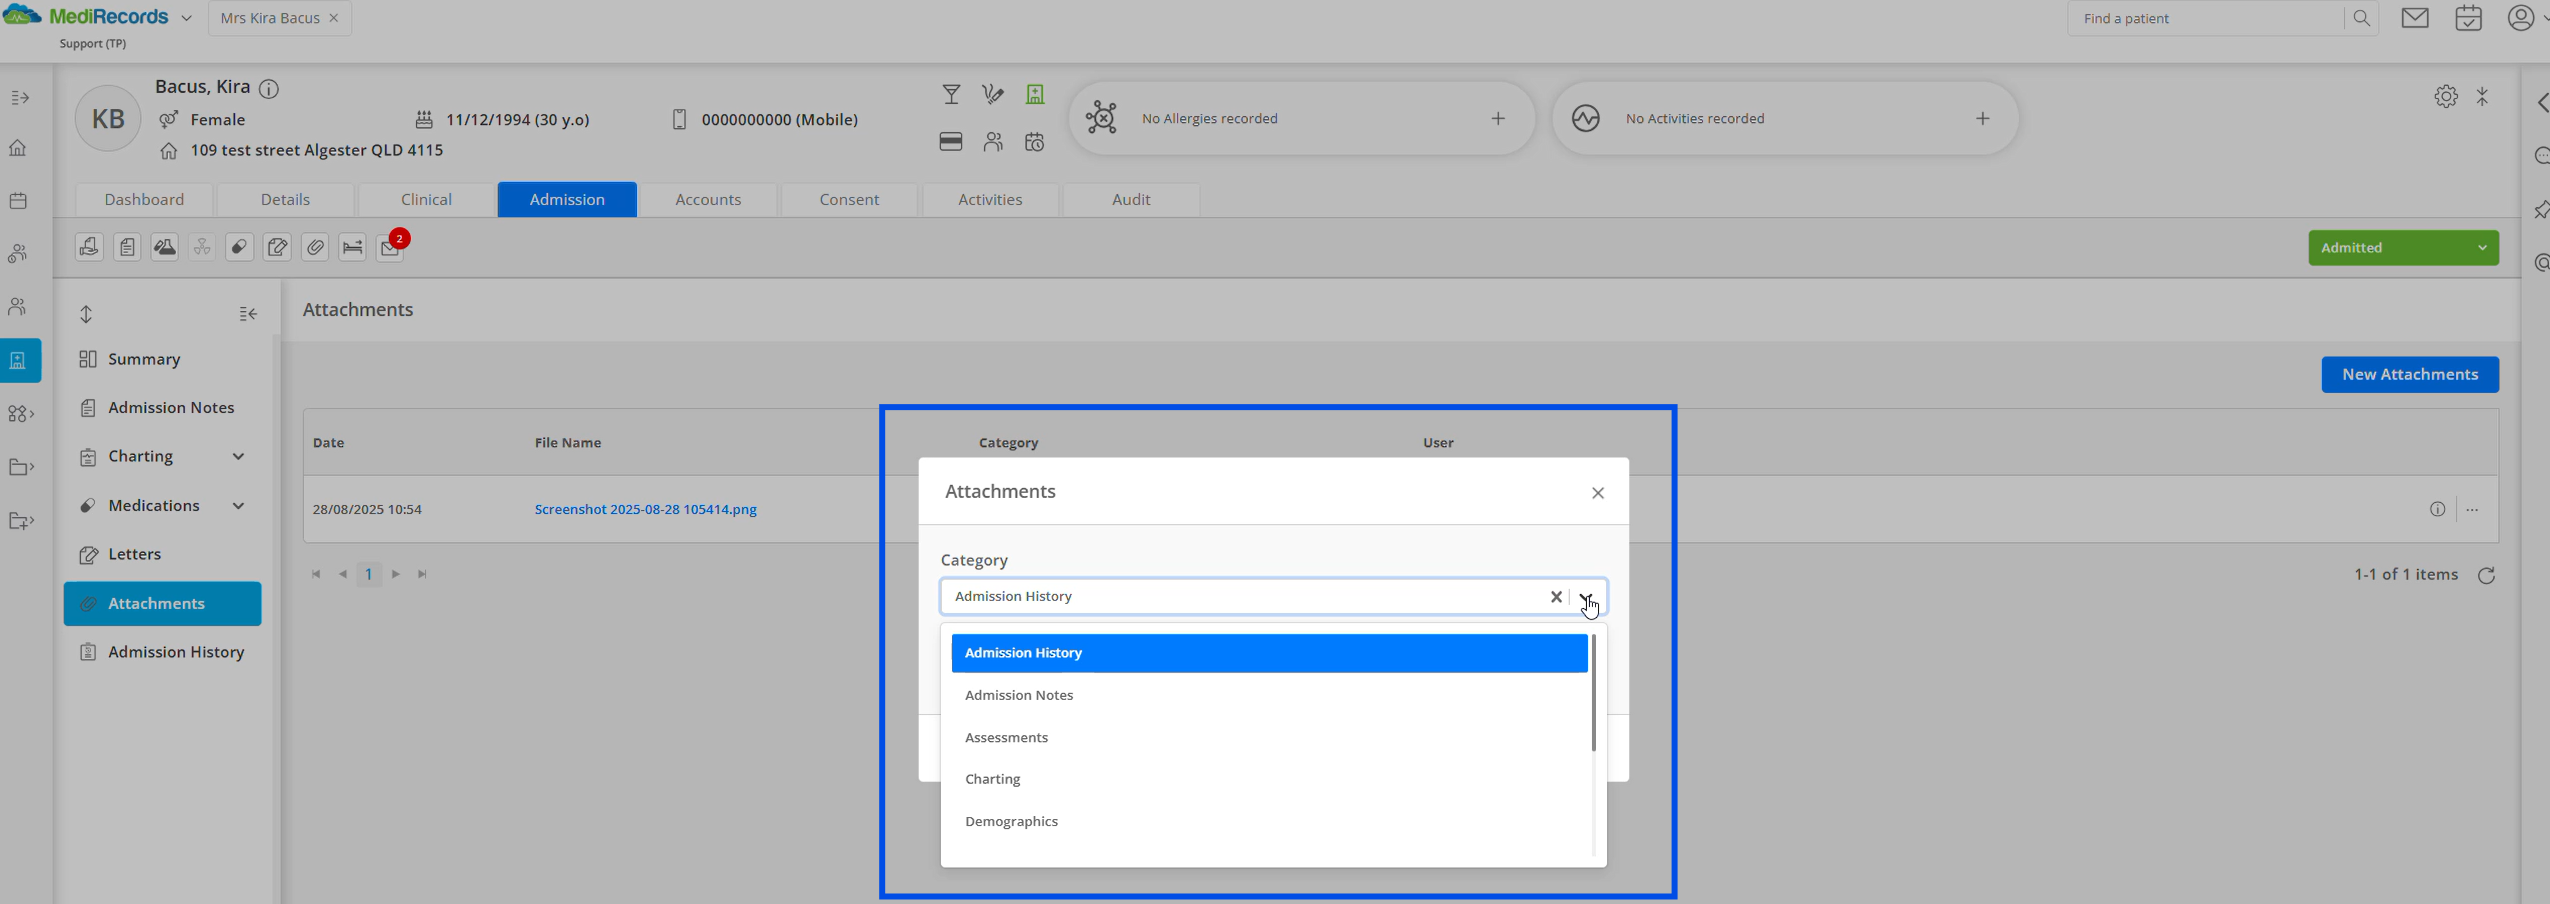Screen dimensions: 2550x904
Task: Switch to the Audit tab
Action: coord(1129,199)
